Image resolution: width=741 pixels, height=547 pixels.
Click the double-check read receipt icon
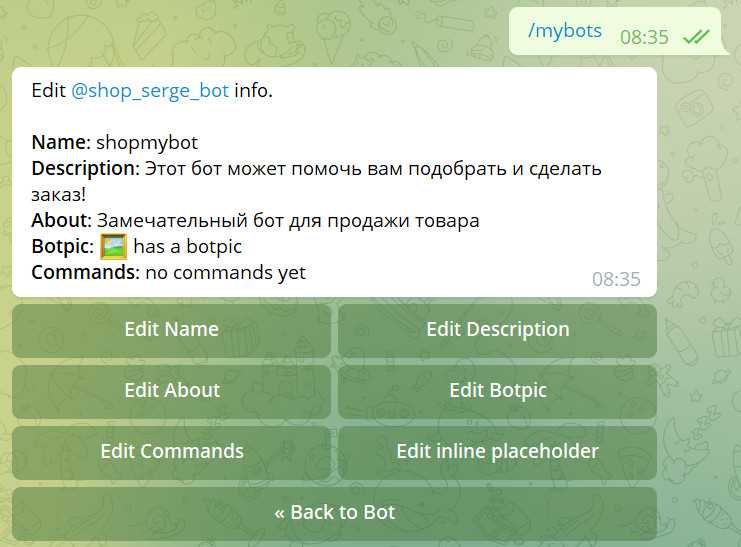[x=696, y=36]
